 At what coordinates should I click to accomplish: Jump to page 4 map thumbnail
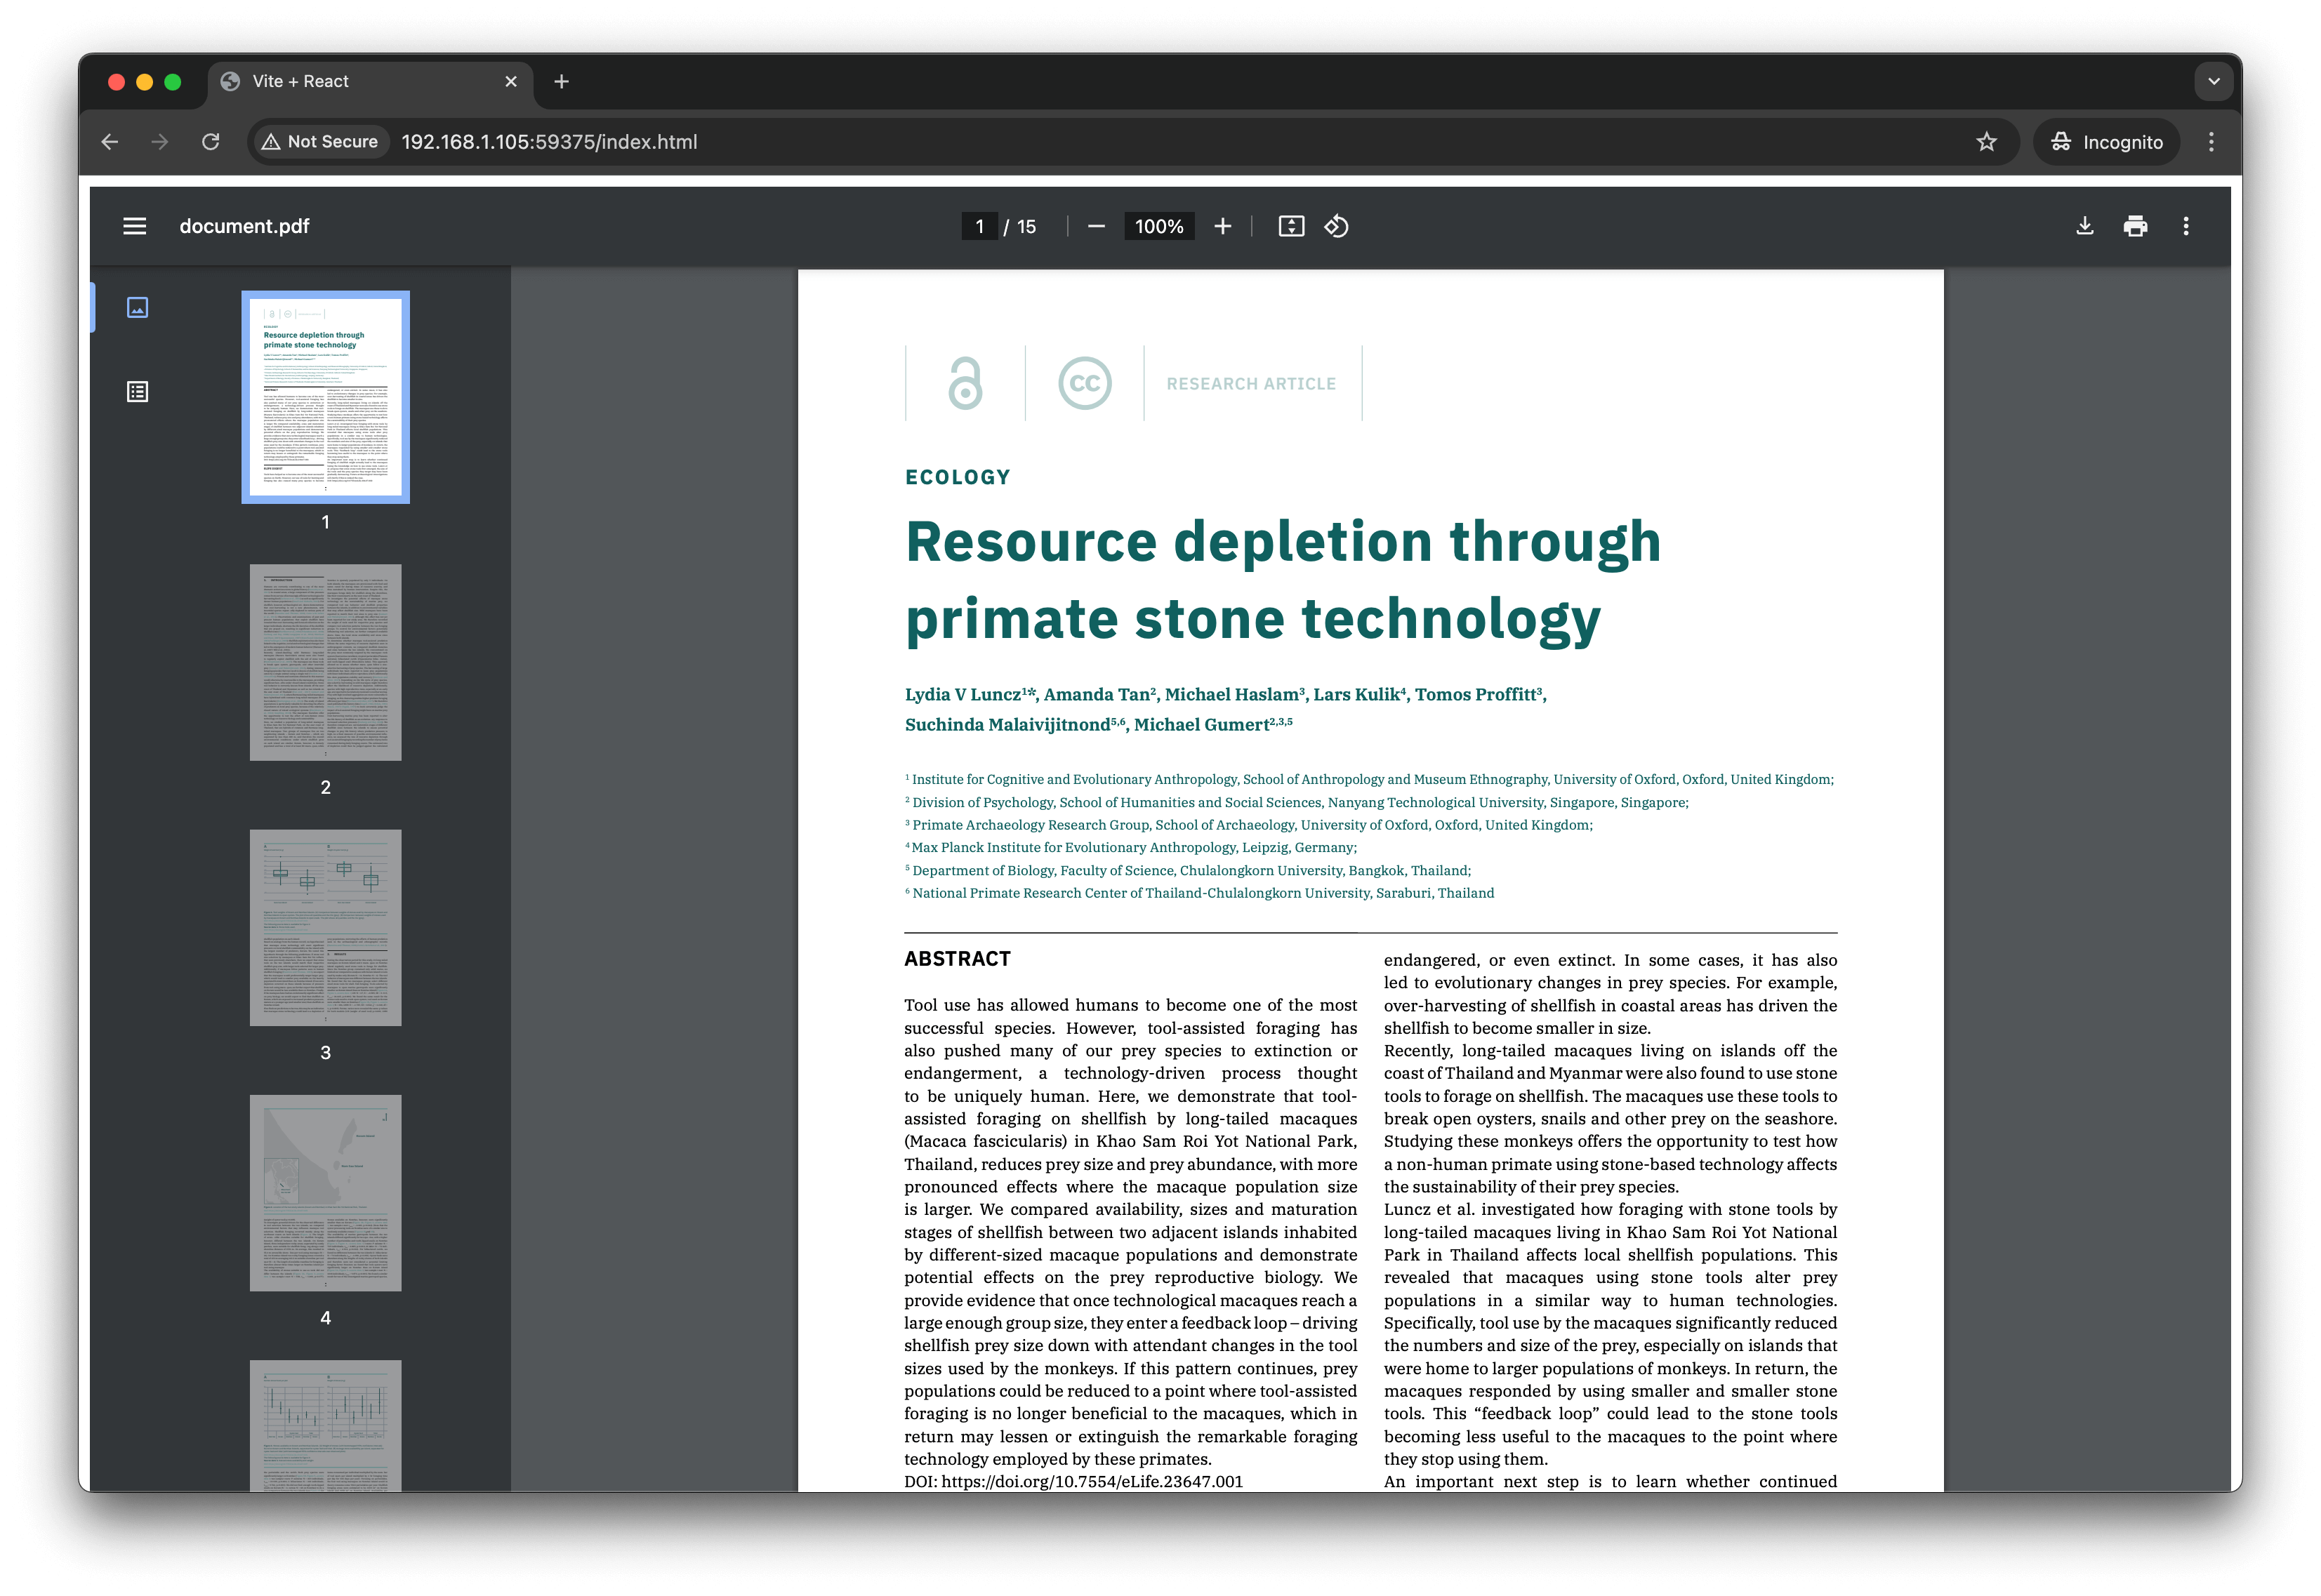325,1192
